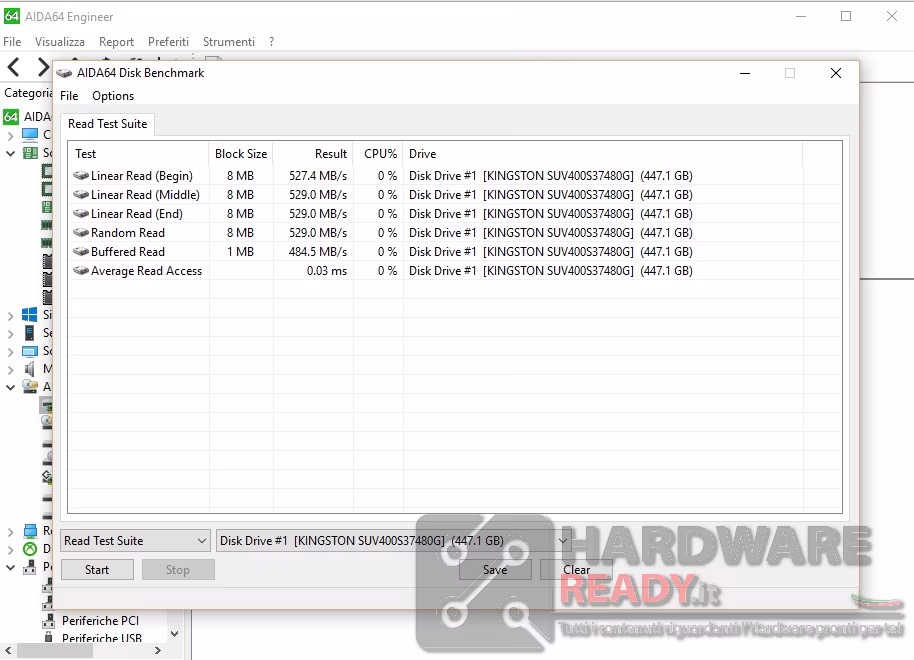Screen dimensions: 914x660
Task: Click the tree horizontal scroll-left arrow
Action: pyautogui.click(x=8, y=650)
